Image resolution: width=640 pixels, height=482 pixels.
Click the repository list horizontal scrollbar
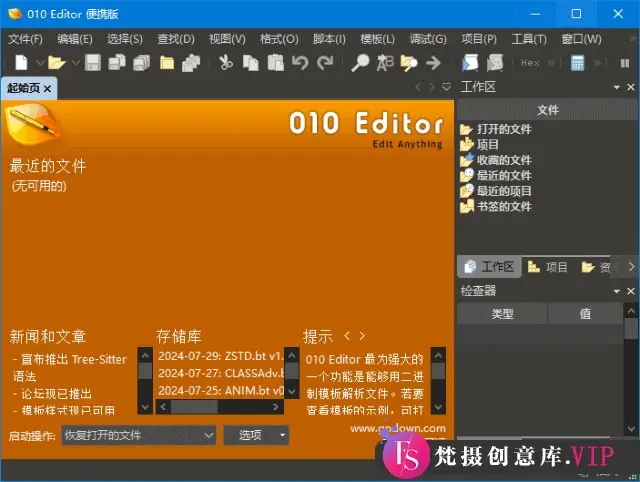coord(220,407)
